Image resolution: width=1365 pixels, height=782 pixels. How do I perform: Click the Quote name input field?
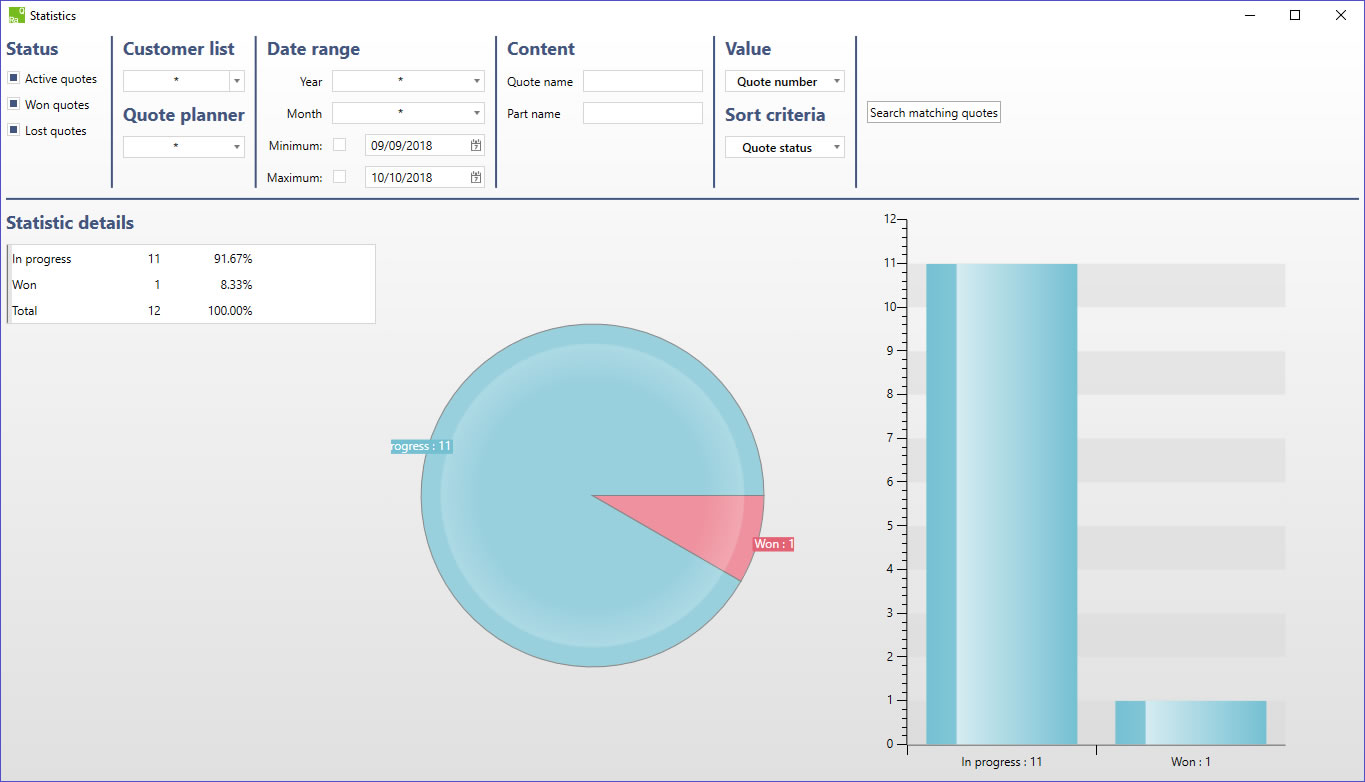643,81
